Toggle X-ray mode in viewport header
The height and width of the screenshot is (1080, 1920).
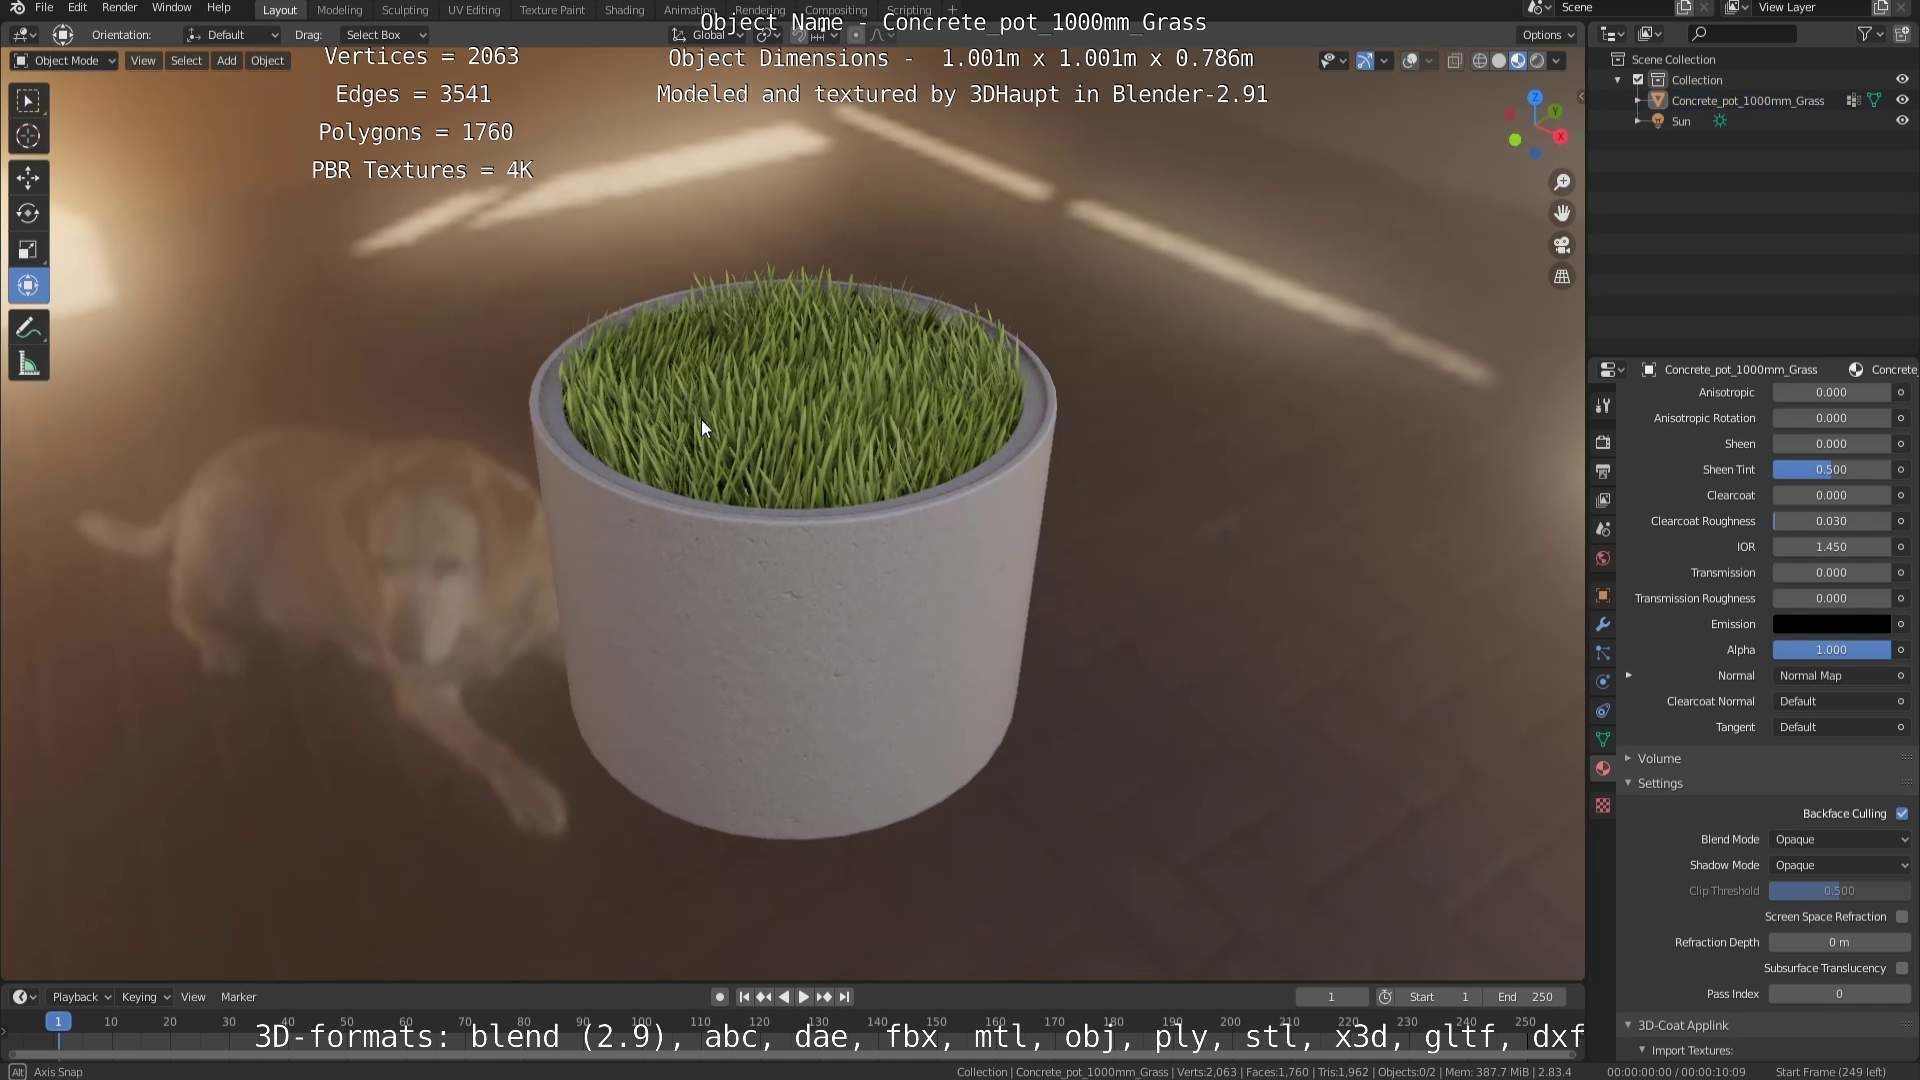coord(1454,61)
